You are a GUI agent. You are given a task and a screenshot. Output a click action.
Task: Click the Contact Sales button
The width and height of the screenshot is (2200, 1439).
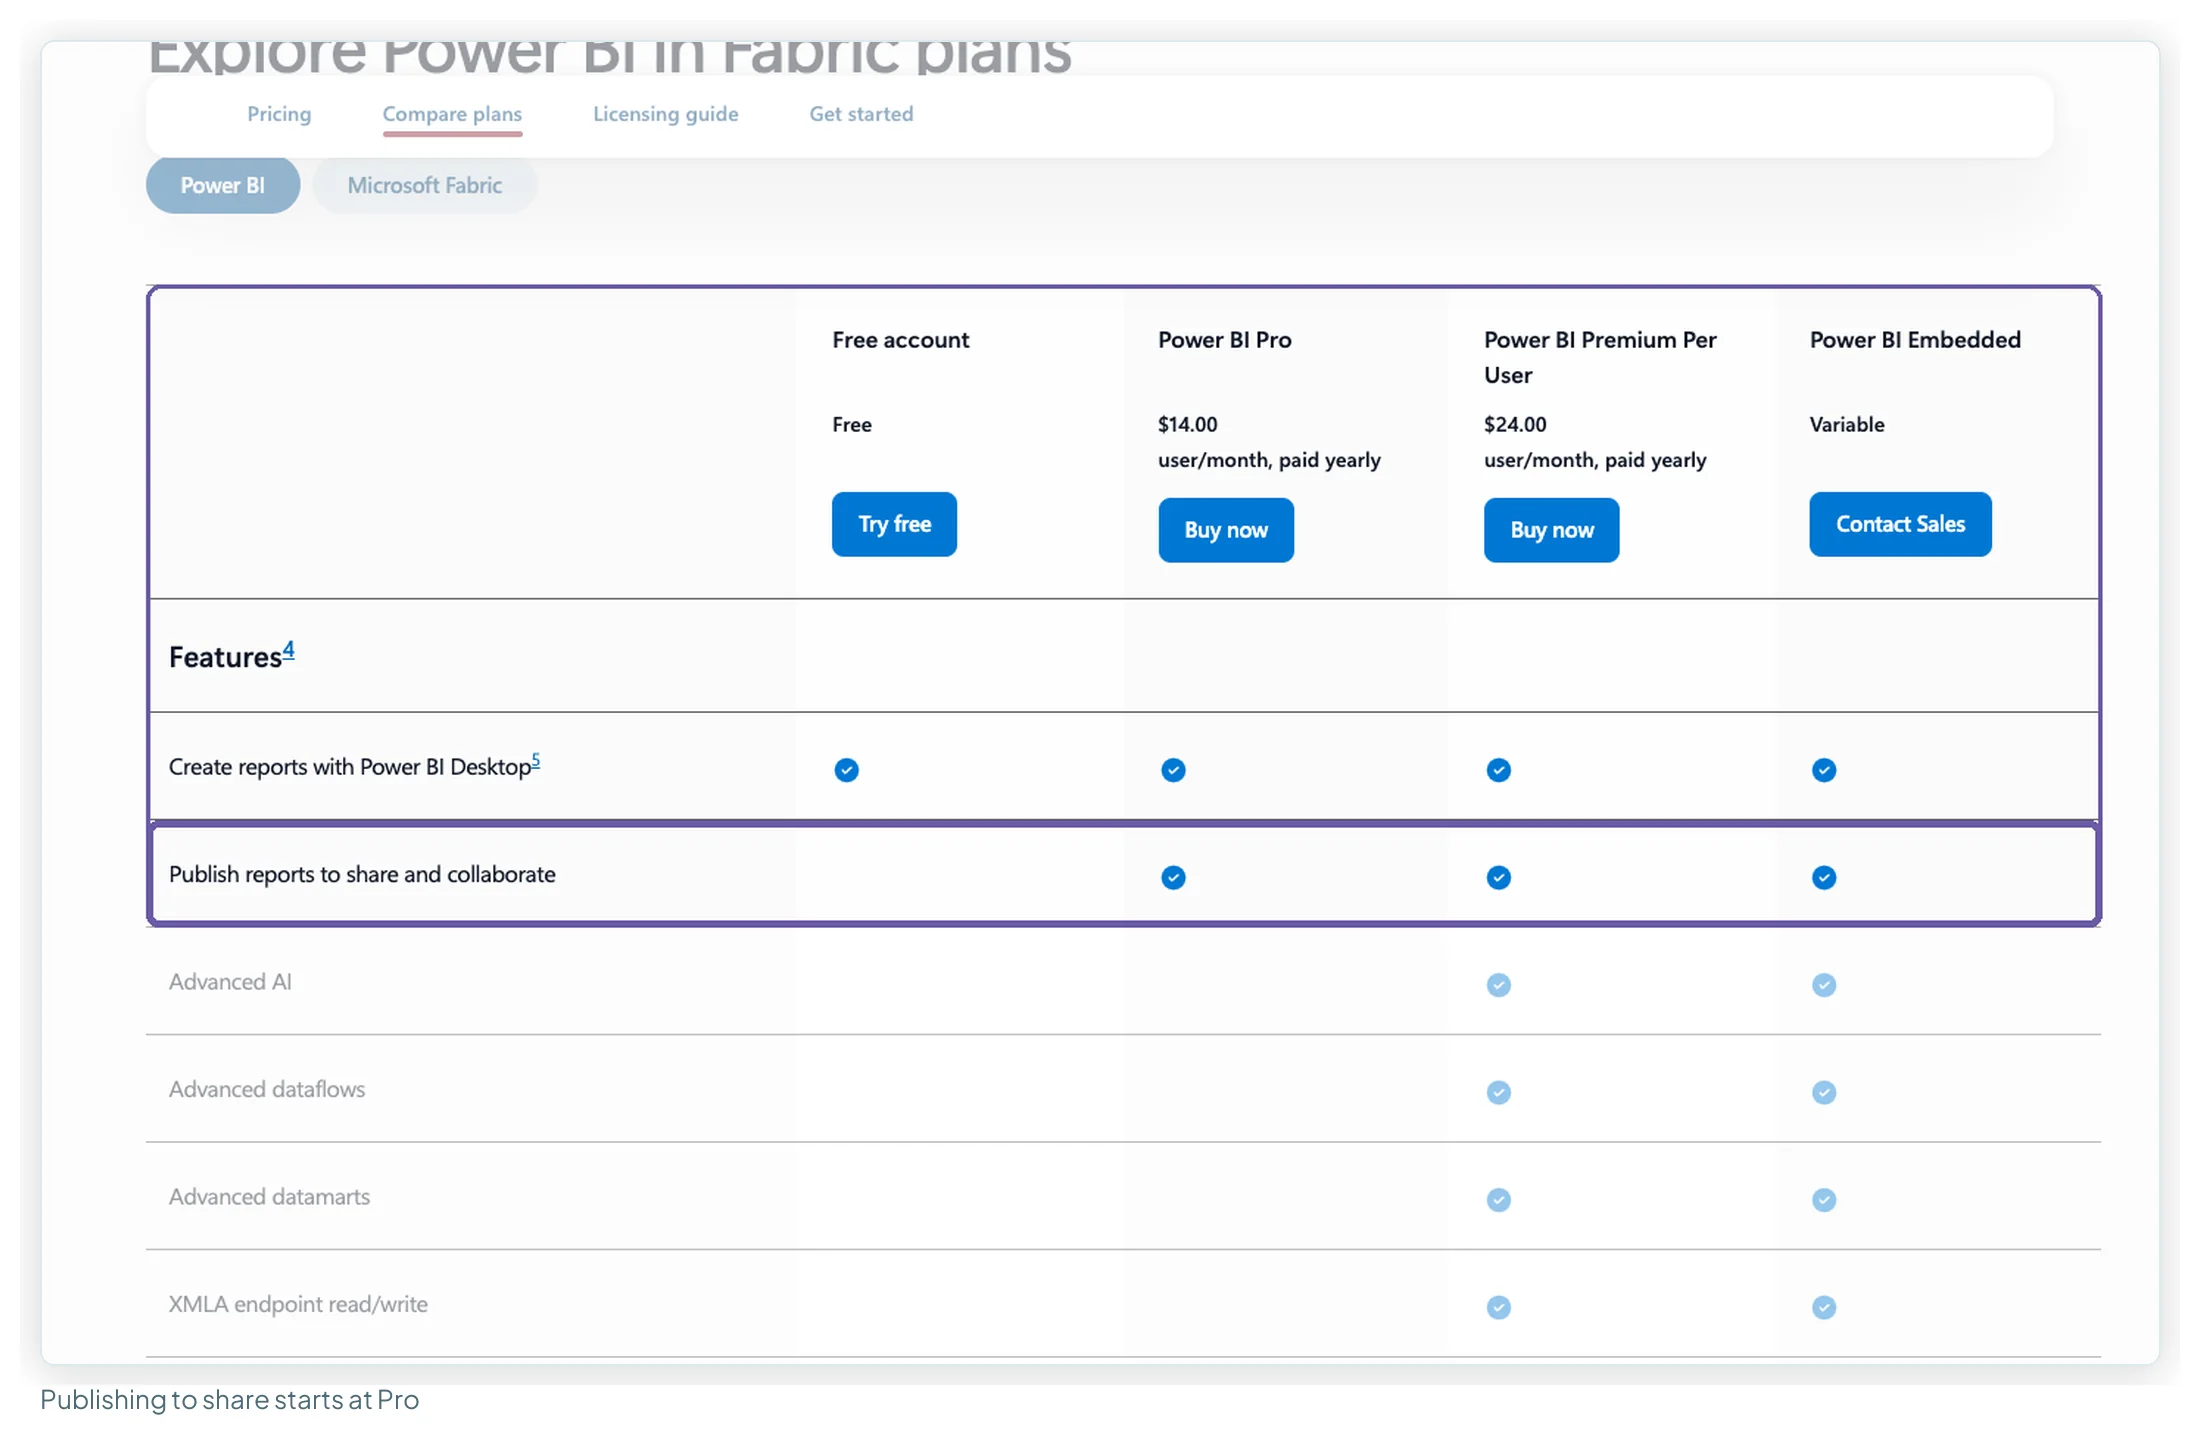(x=1900, y=524)
